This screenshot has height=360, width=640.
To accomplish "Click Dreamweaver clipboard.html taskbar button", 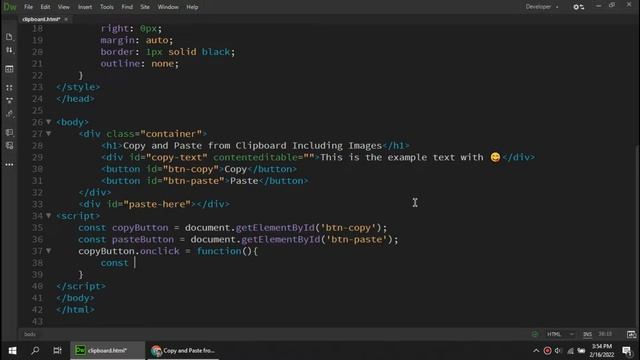I will [x=107, y=351].
